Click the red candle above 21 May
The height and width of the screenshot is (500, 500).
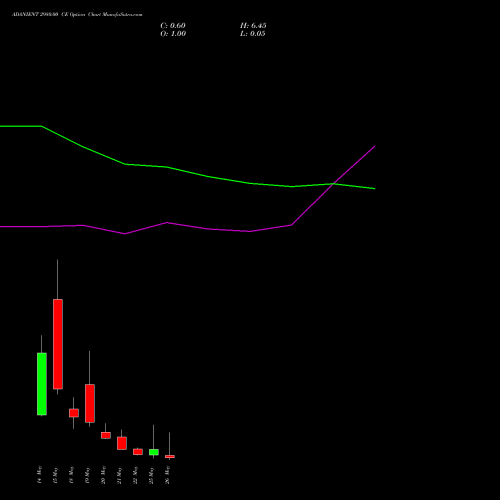click(x=122, y=443)
